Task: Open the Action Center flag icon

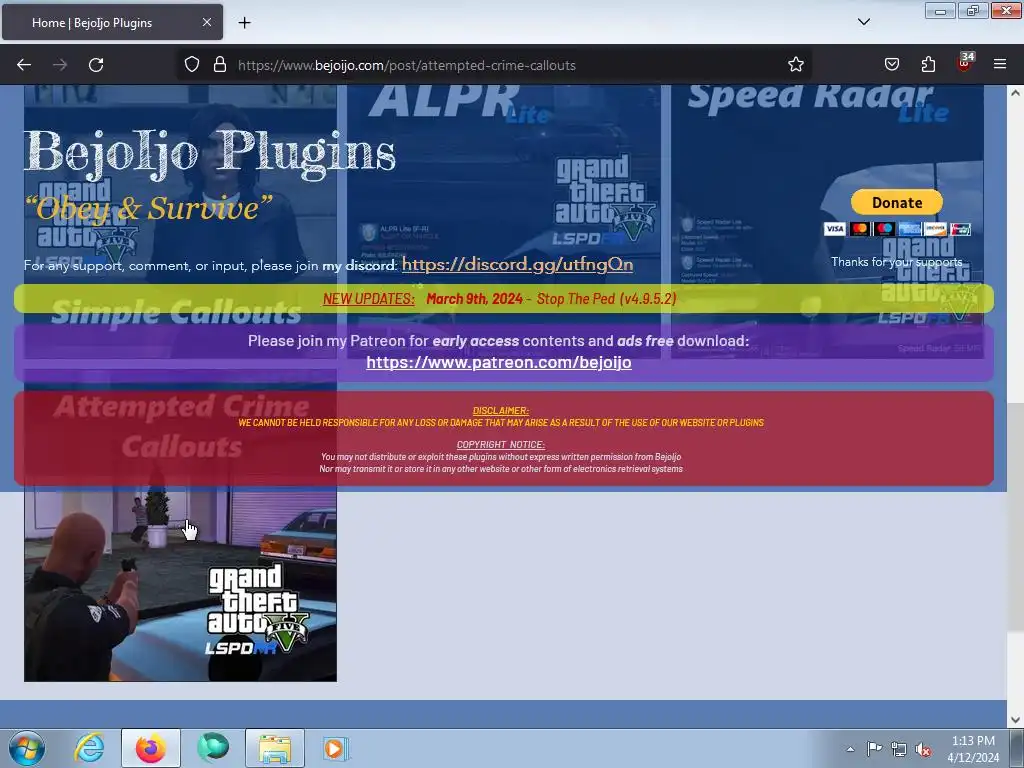Action: coord(874,749)
